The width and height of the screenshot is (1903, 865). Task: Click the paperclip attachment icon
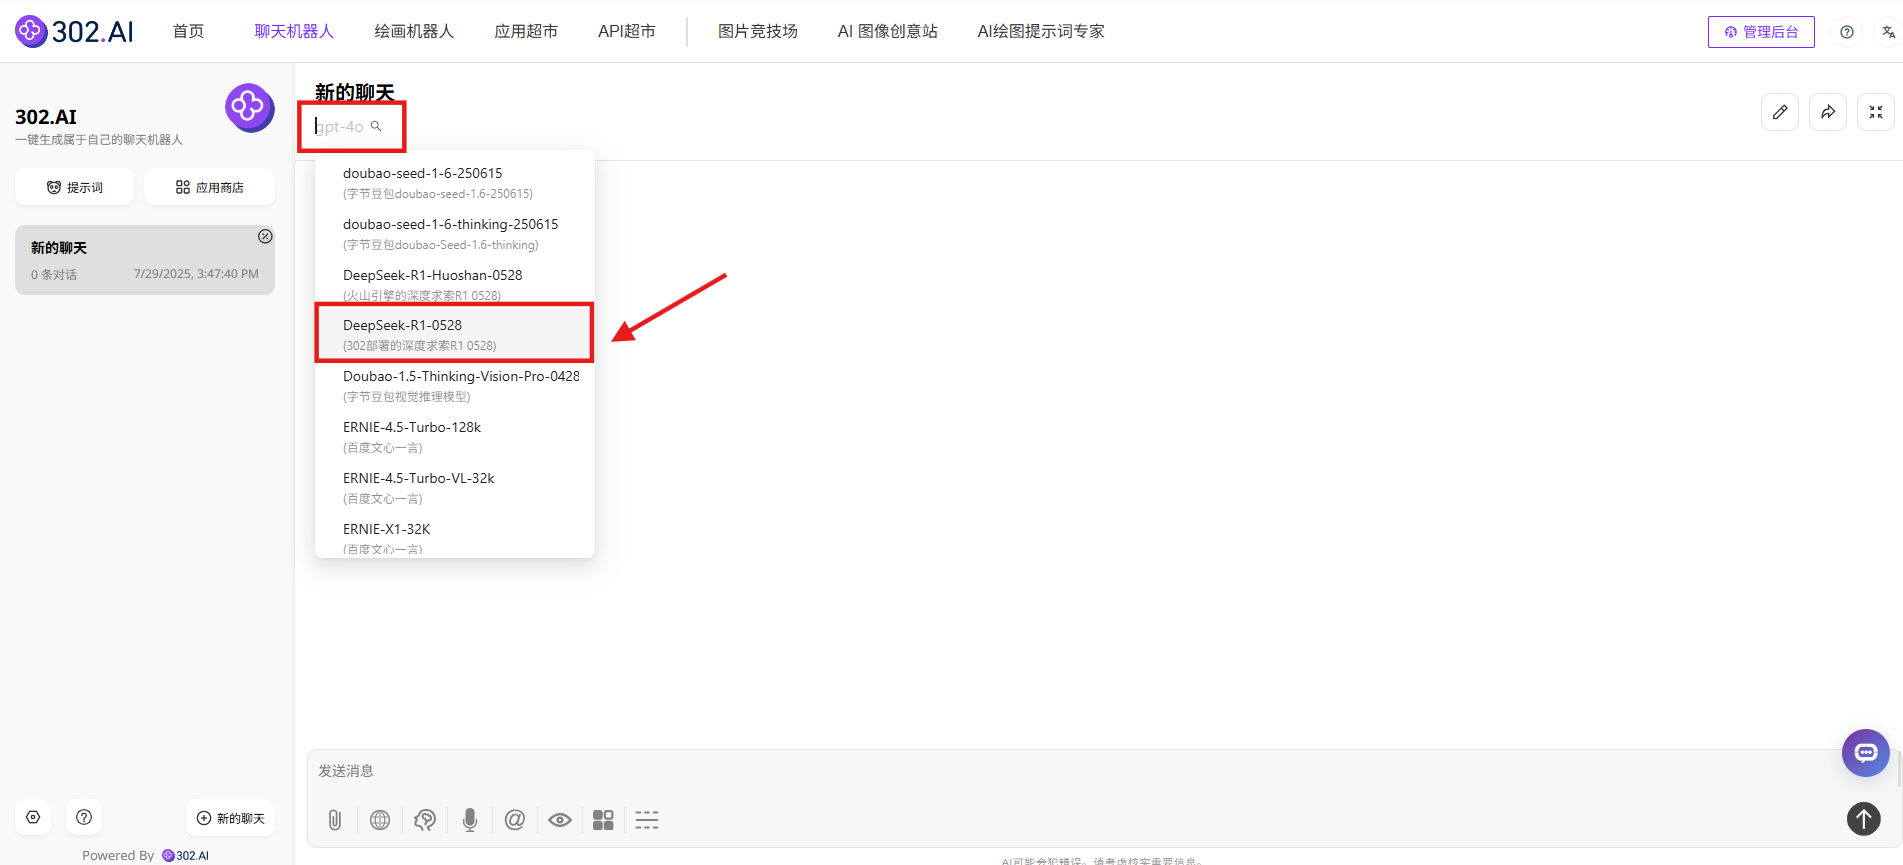335,820
